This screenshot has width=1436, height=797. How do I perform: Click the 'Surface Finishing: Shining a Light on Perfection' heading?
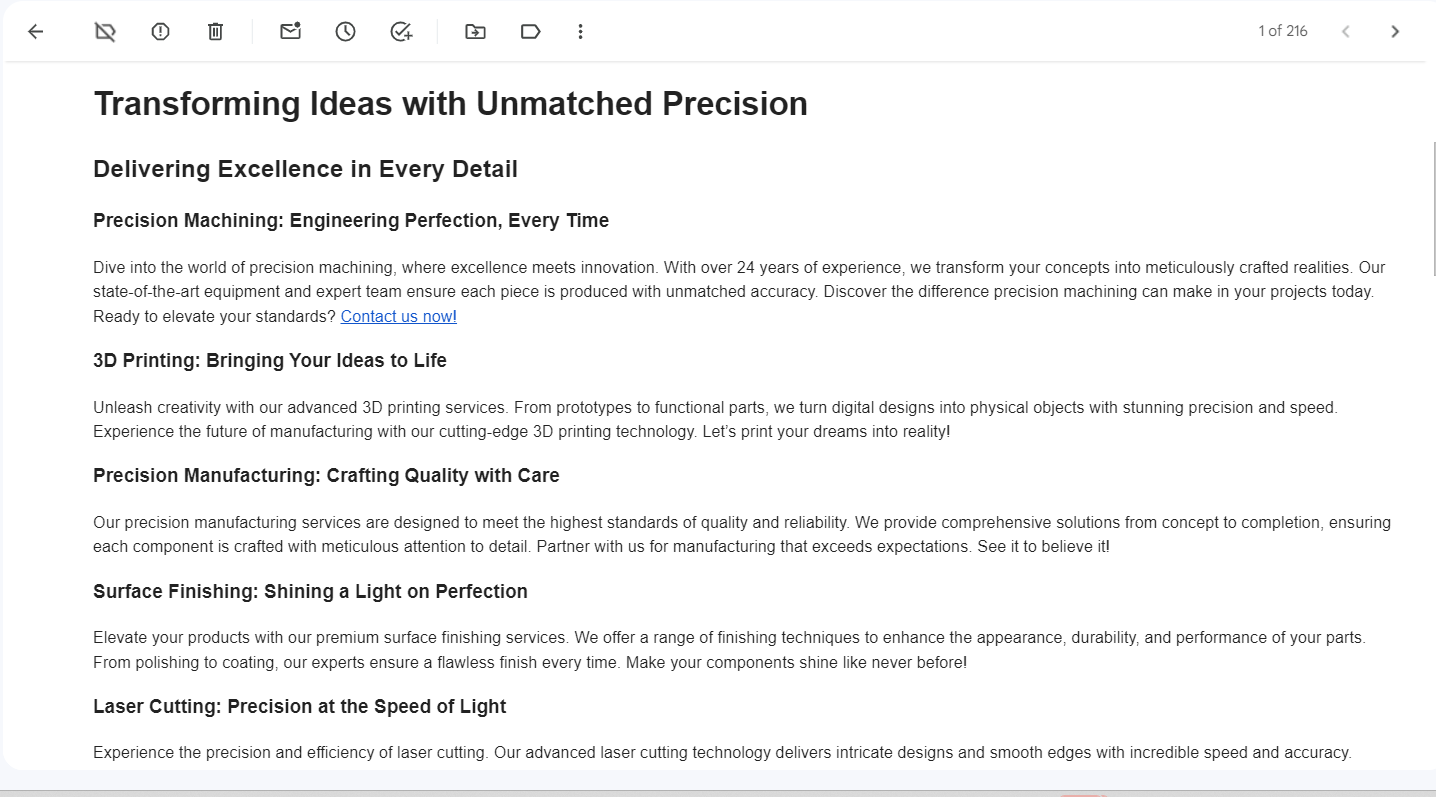(310, 592)
